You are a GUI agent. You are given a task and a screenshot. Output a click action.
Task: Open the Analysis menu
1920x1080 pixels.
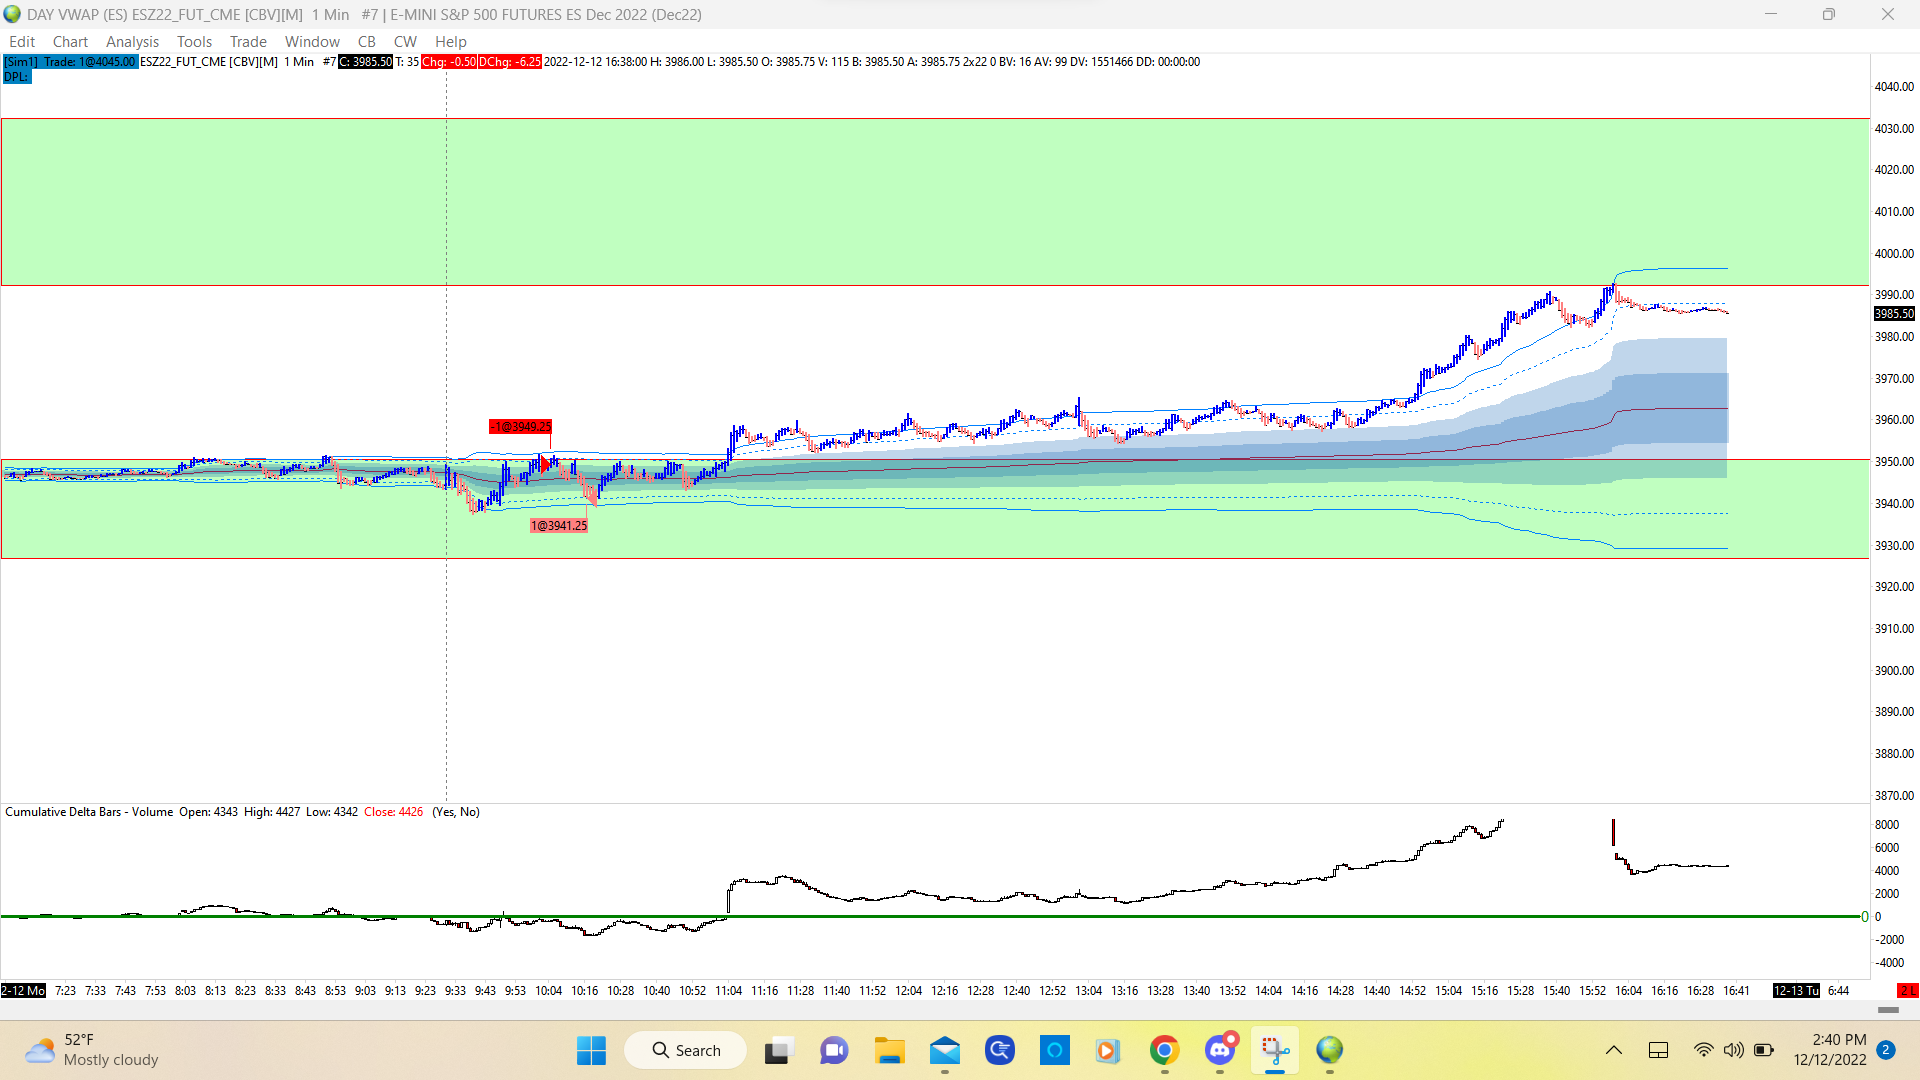(132, 42)
